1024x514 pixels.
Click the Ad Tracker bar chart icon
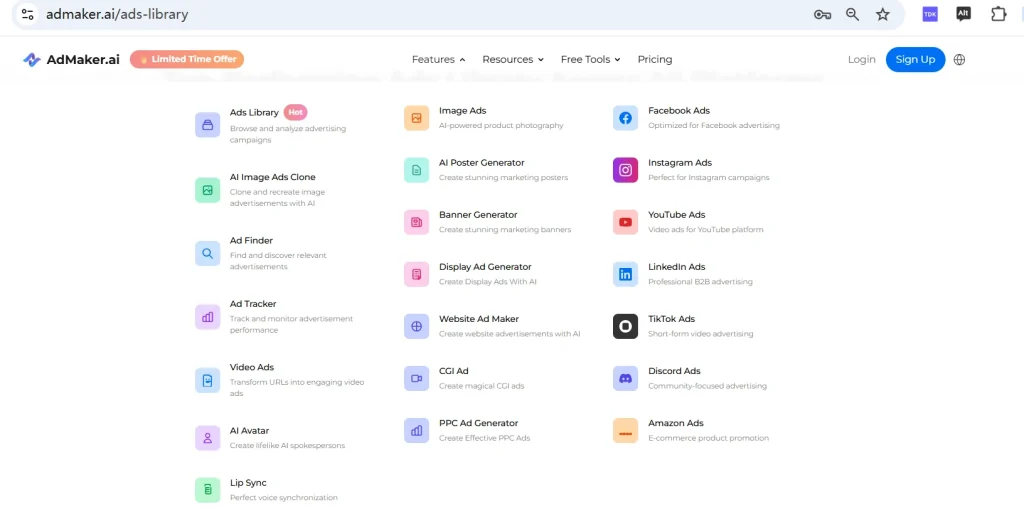[208, 317]
